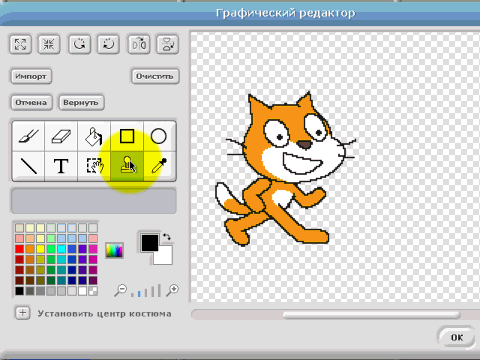
Task: Zoom in with plus magnifier
Action: point(173,290)
